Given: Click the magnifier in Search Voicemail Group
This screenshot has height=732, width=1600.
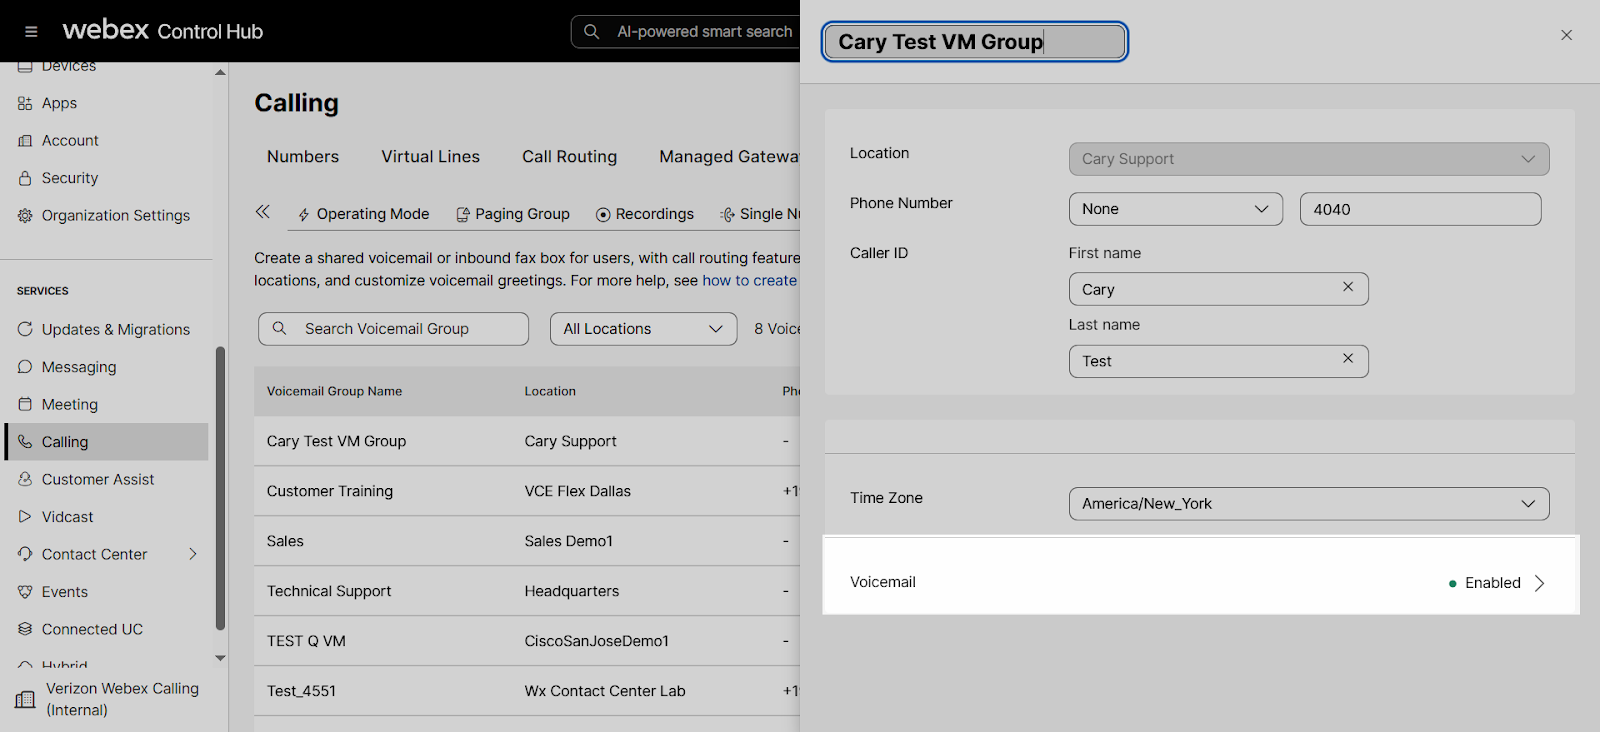Looking at the screenshot, I should [280, 328].
